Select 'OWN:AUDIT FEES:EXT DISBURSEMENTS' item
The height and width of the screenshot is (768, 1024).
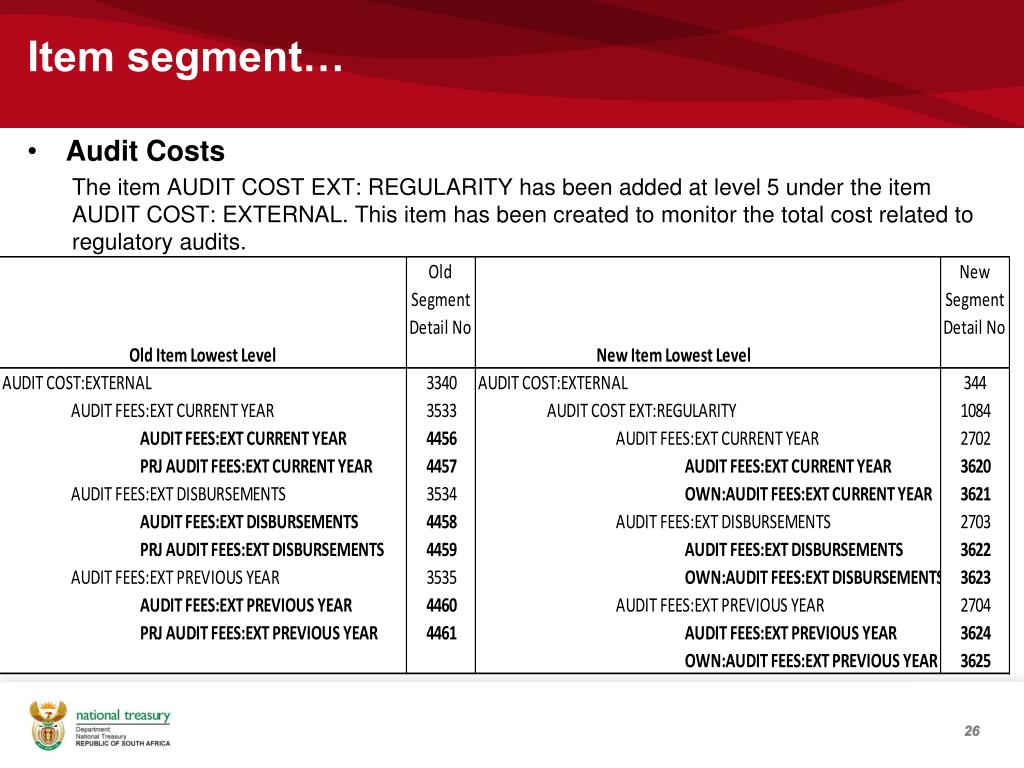point(812,577)
